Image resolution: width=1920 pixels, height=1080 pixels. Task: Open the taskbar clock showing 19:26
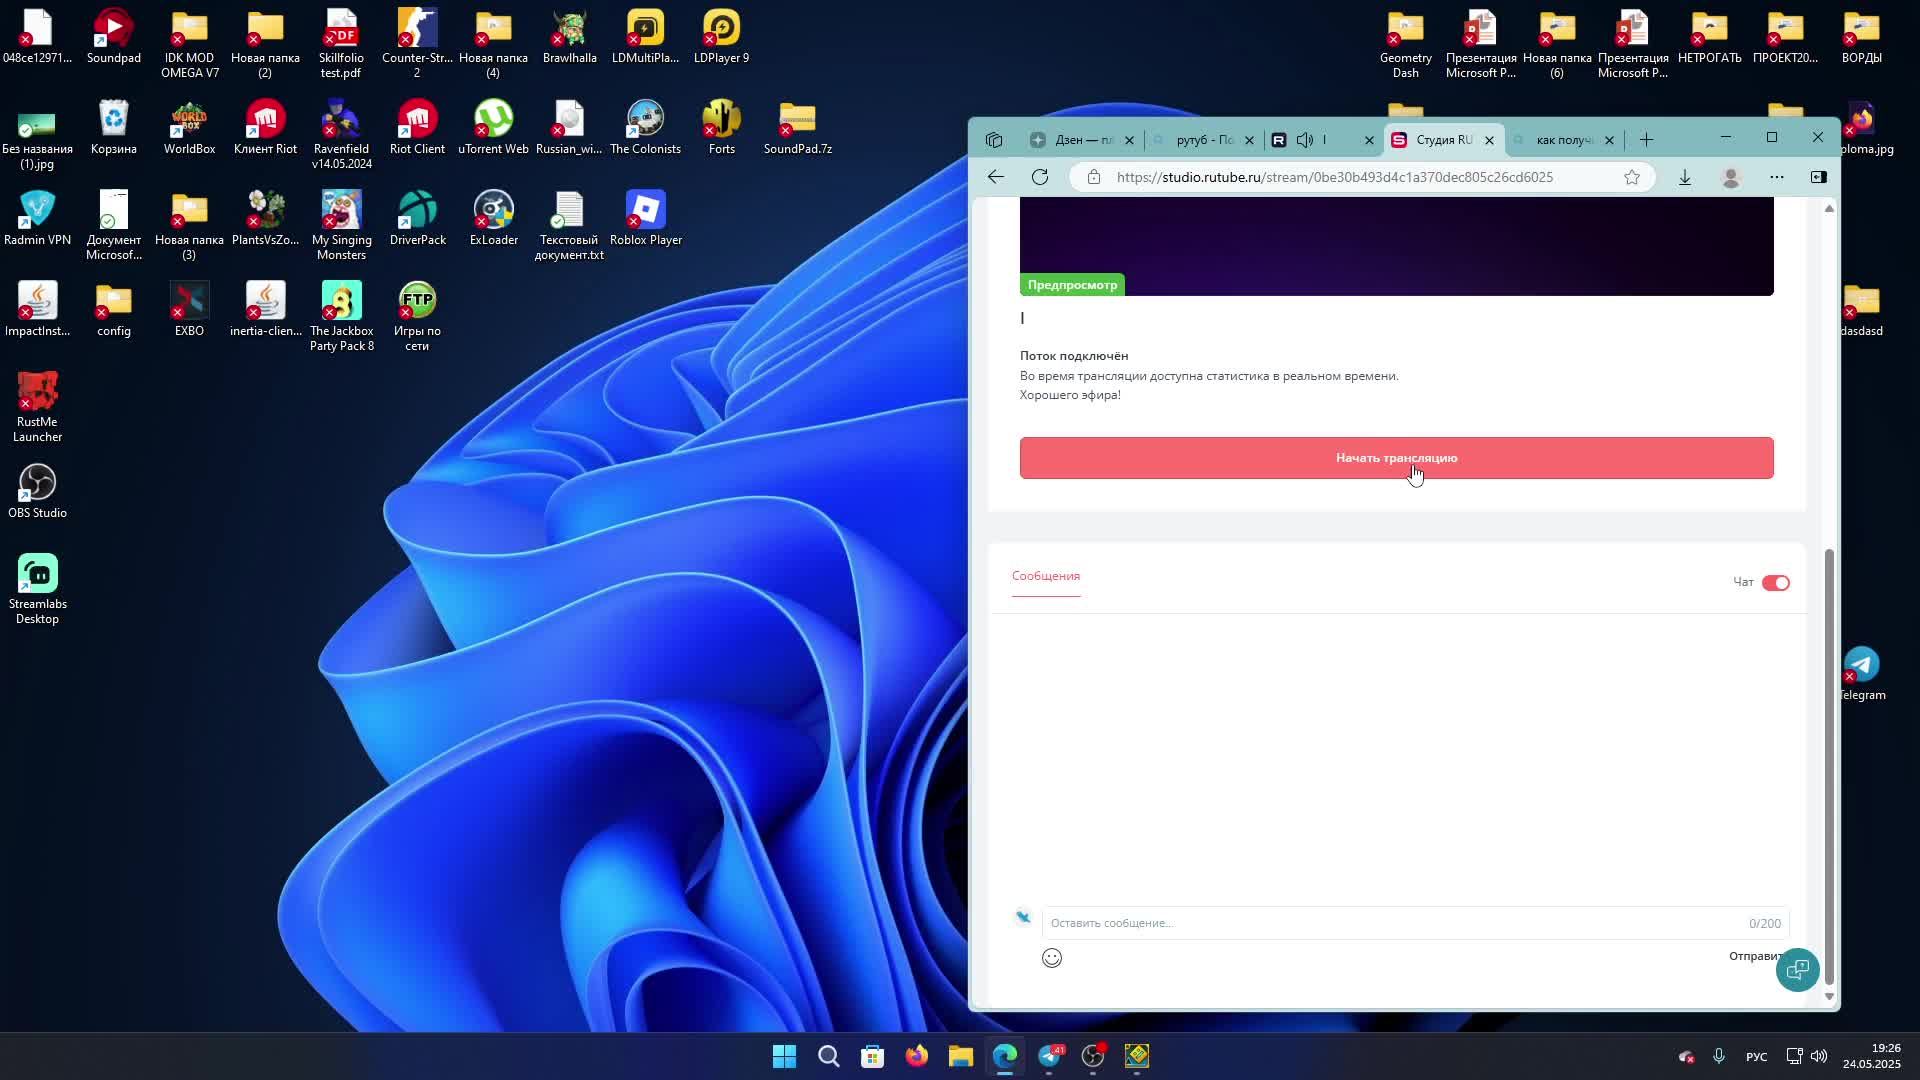coord(1873,1056)
